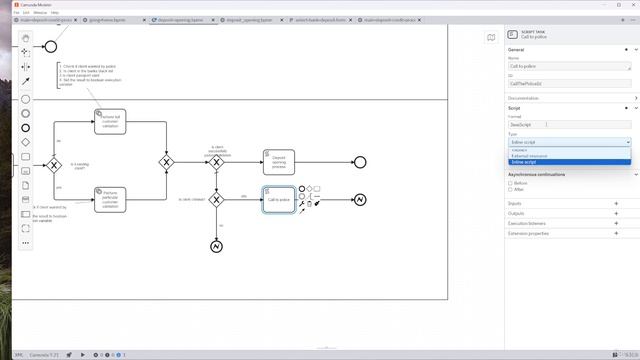Add a new diagram tab plus icon

coord(623,20)
